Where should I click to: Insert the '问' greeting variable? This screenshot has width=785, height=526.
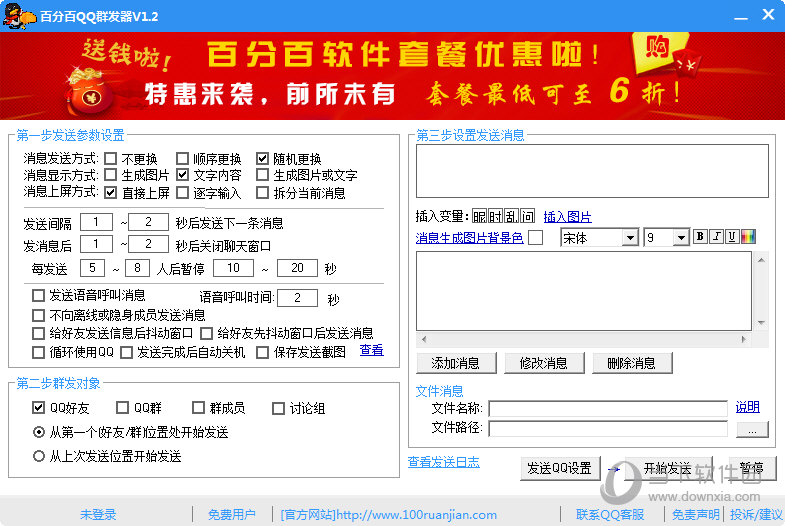[527, 216]
